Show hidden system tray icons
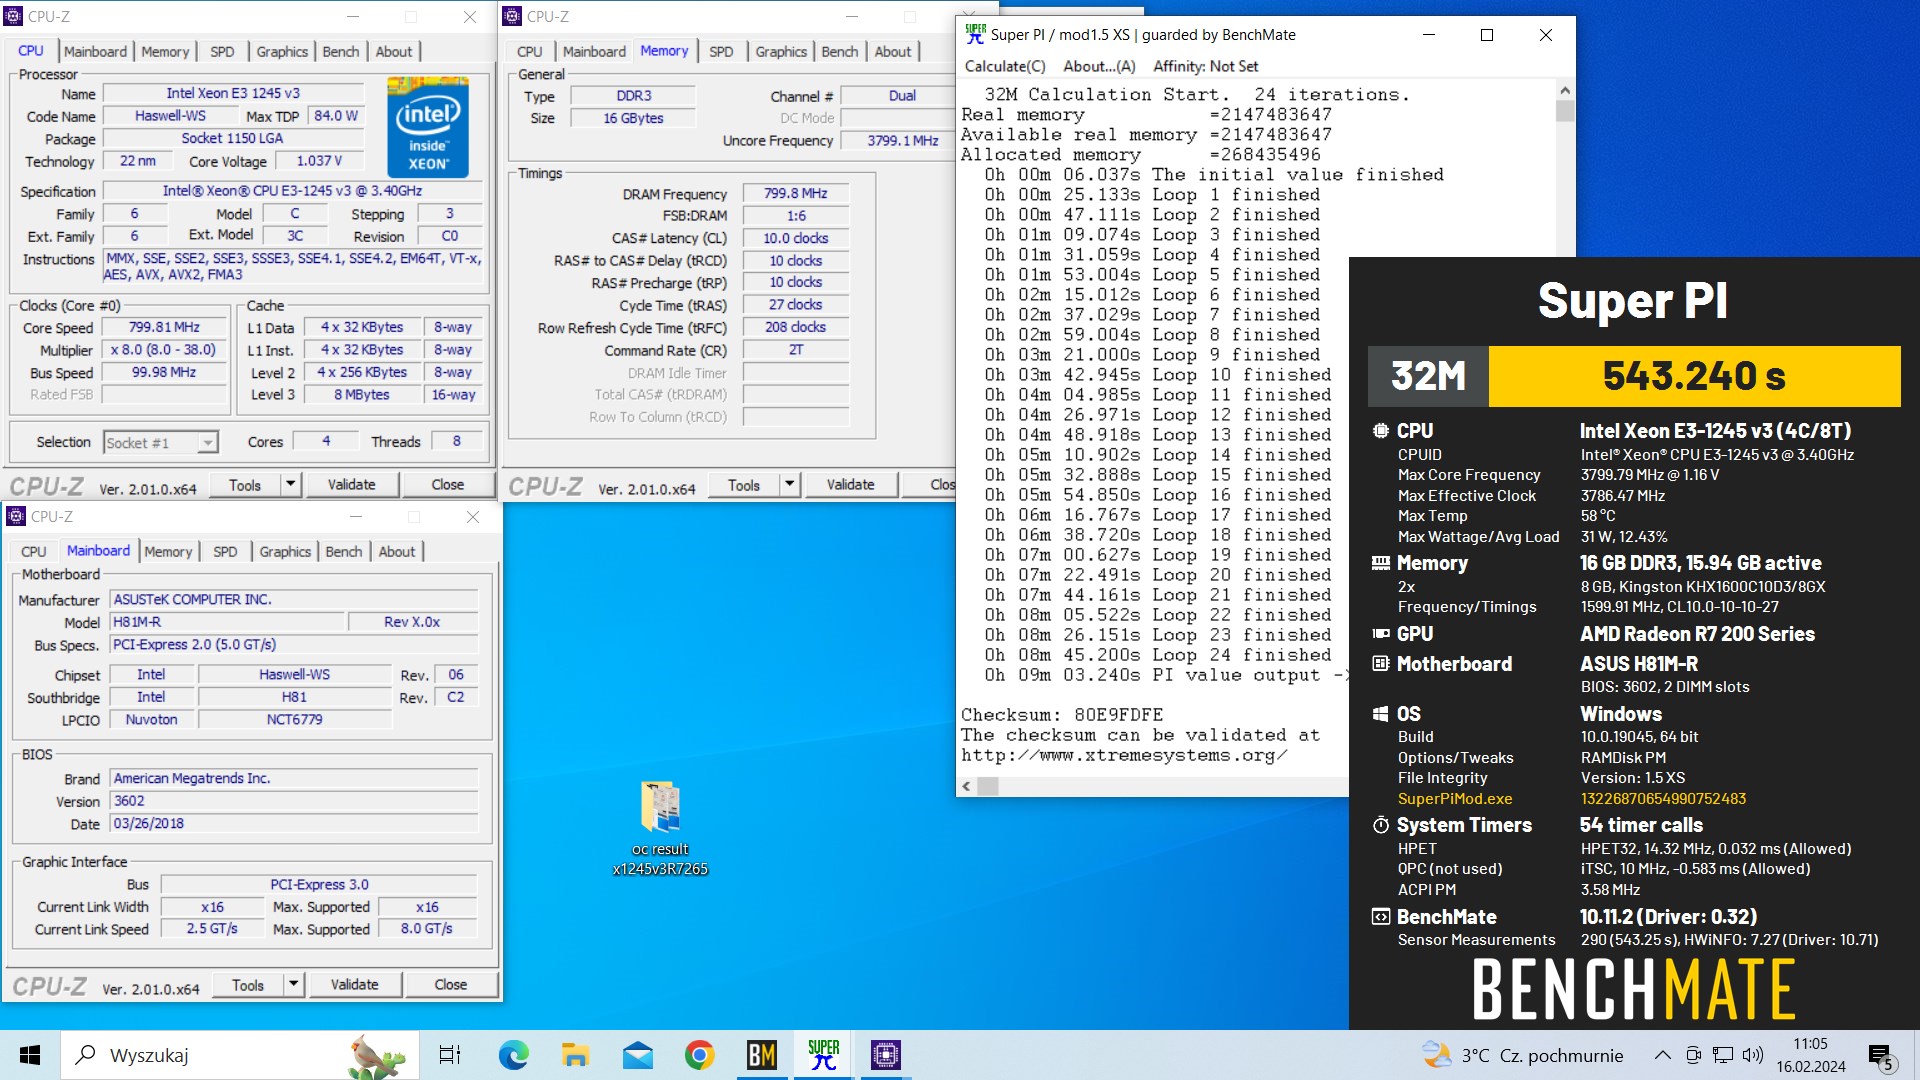 tap(1662, 1055)
